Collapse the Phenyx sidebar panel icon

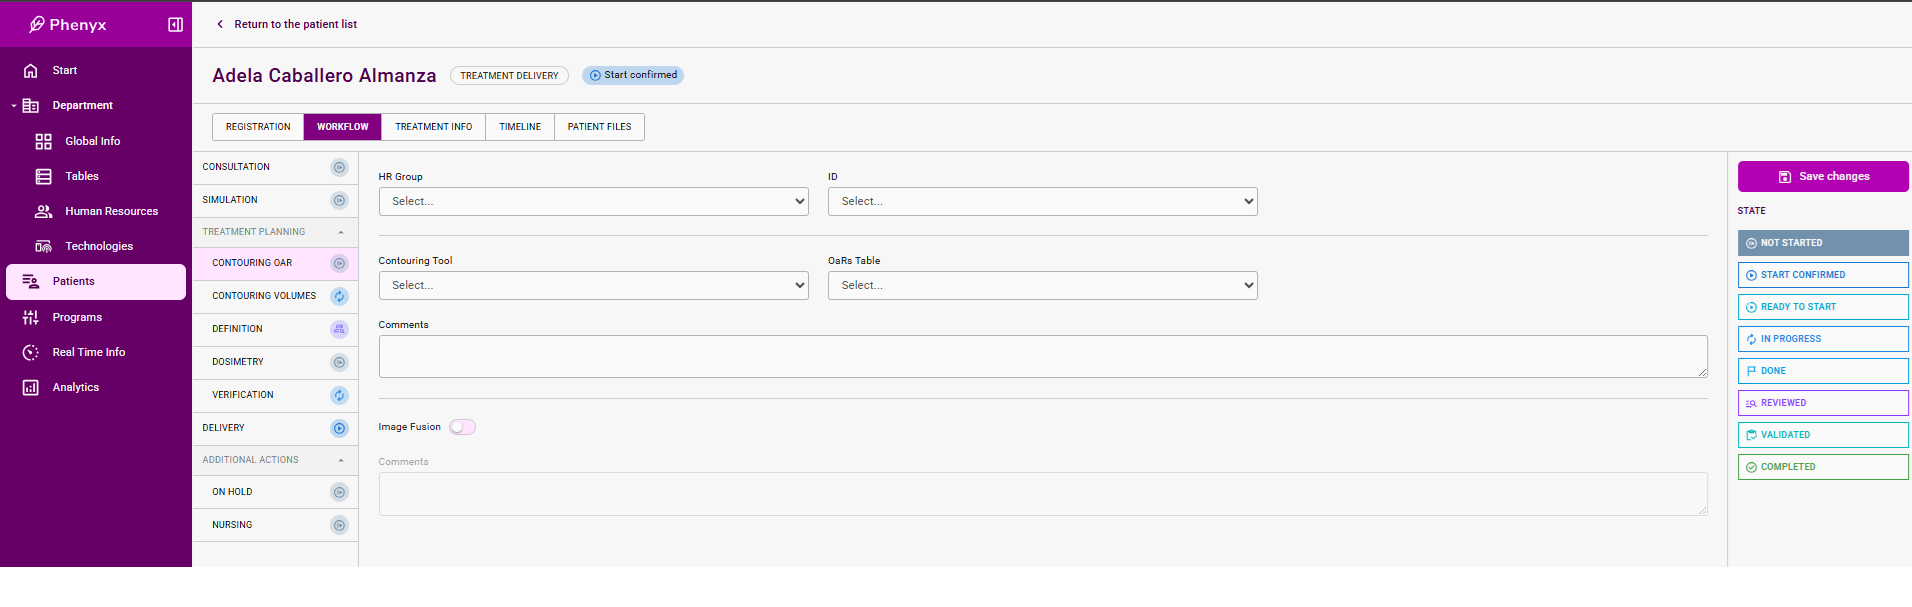point(175,25)
